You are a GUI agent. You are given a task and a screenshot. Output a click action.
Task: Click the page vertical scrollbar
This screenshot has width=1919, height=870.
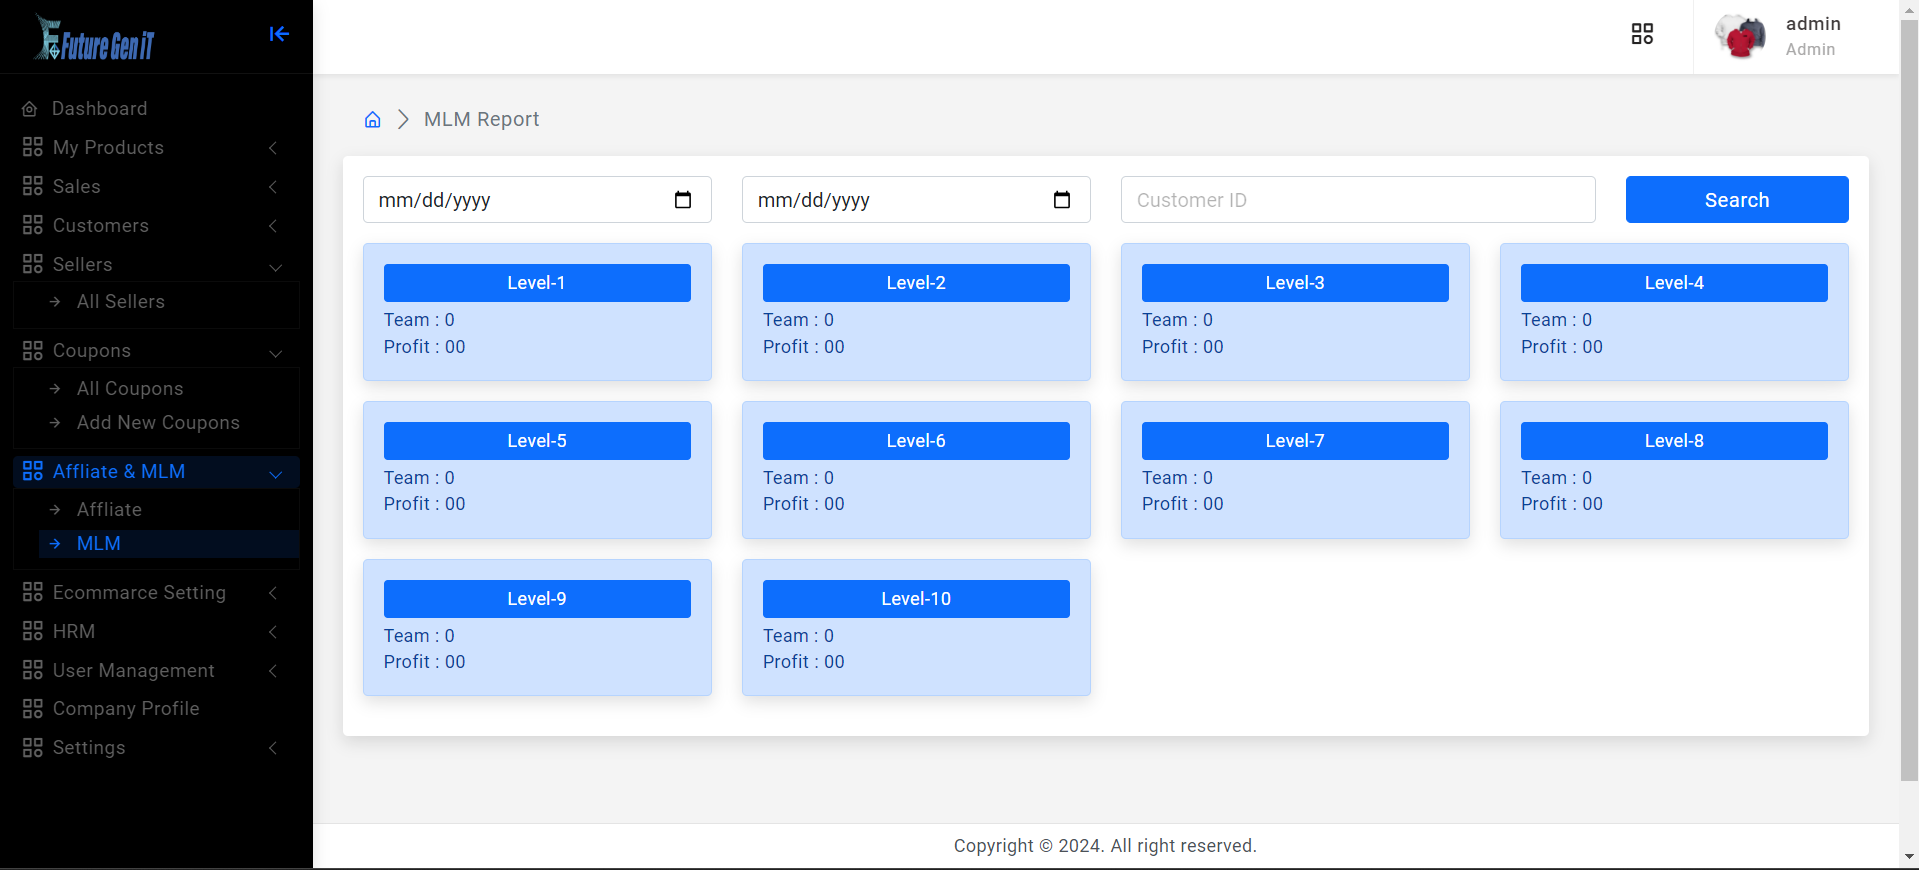[x=1909, y=400]
